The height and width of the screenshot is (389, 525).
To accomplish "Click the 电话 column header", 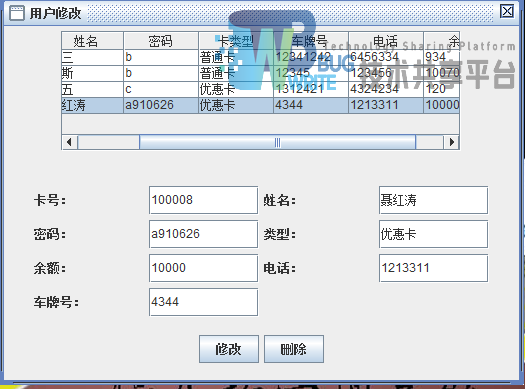I will [386, 41].
